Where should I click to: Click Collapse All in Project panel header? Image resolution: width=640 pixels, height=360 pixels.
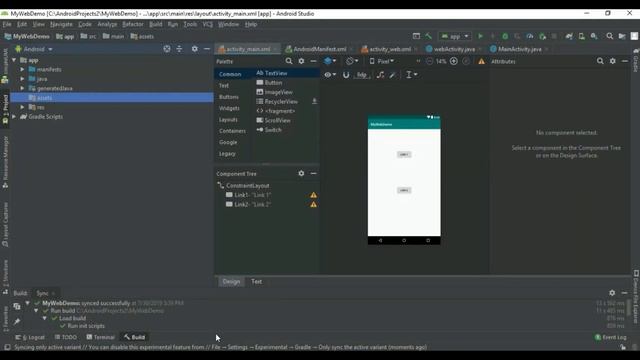pyautogui.click(x=179, y=49)
